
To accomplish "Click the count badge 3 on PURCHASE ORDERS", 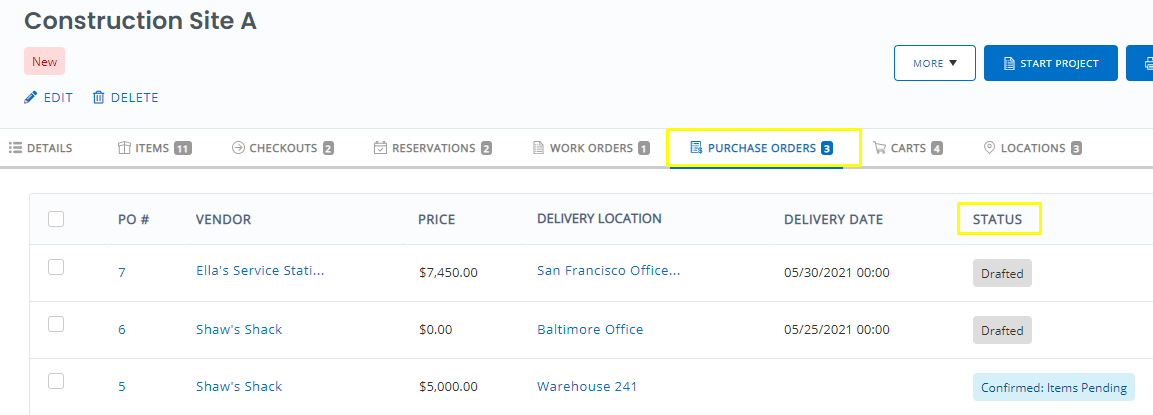I will click(x=827, y=149).
